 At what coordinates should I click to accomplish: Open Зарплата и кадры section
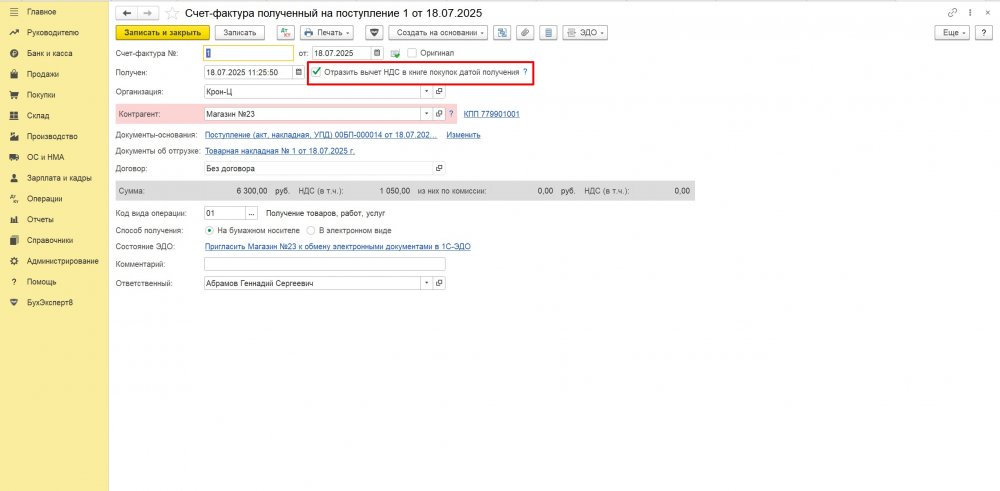pos(59,178)
